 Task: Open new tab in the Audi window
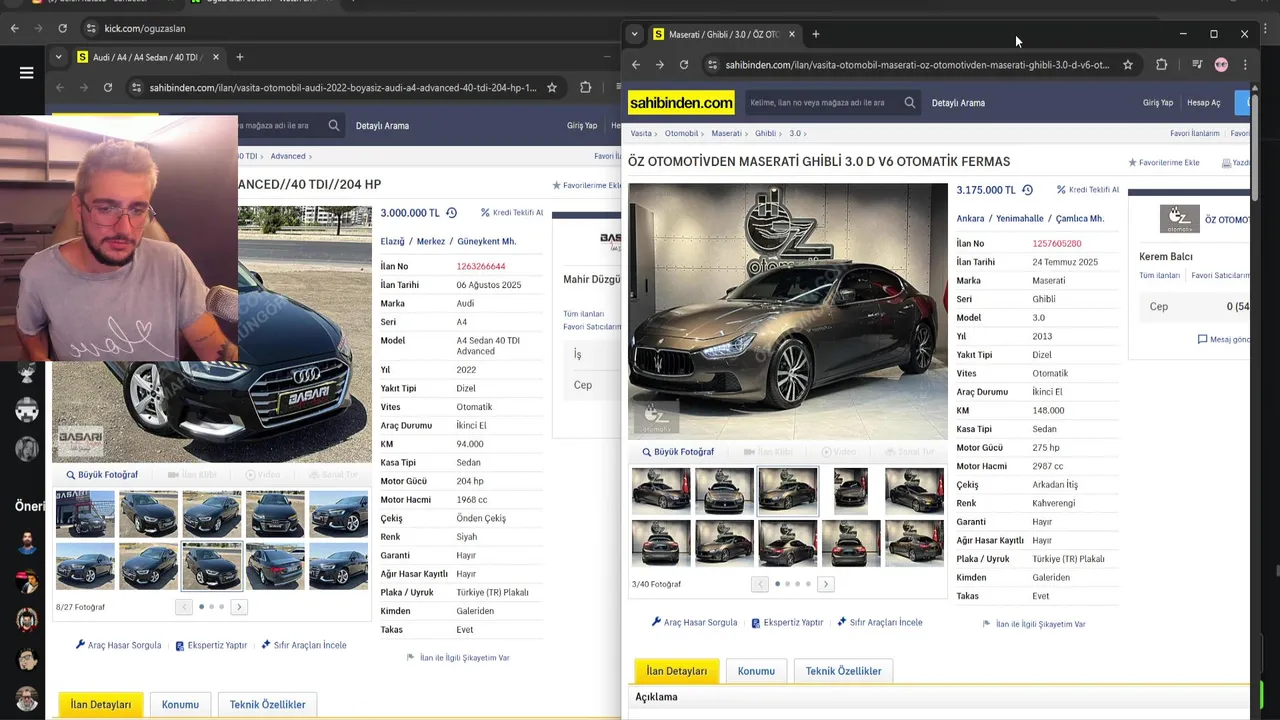pos(240,57)
